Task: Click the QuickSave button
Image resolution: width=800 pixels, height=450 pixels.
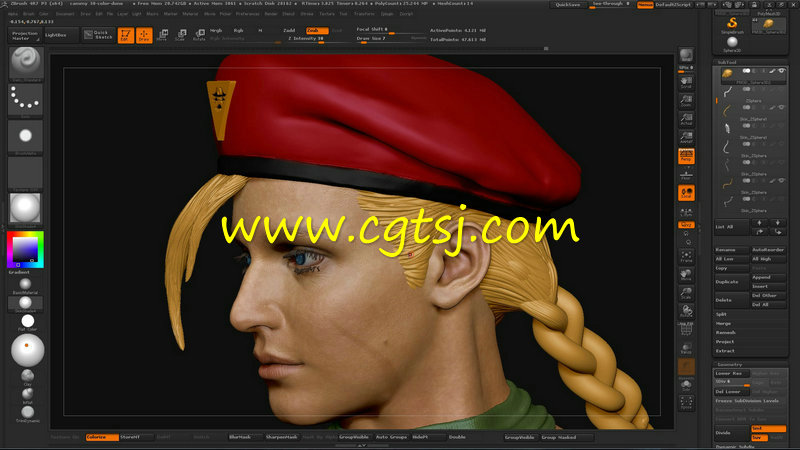Action: (x=568, y=5)
